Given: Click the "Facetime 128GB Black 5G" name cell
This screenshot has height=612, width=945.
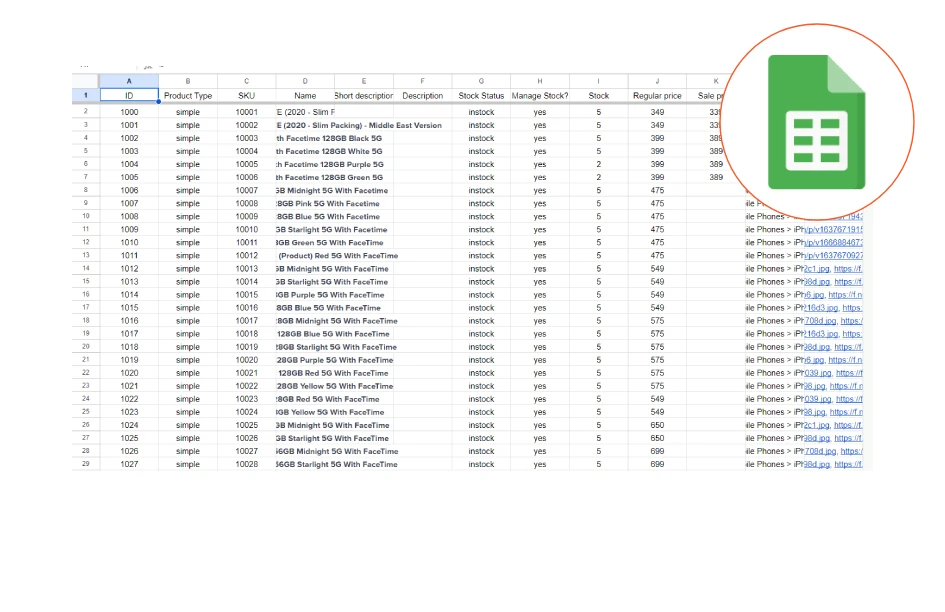Looking at the screenshot, I should point(329,138).
